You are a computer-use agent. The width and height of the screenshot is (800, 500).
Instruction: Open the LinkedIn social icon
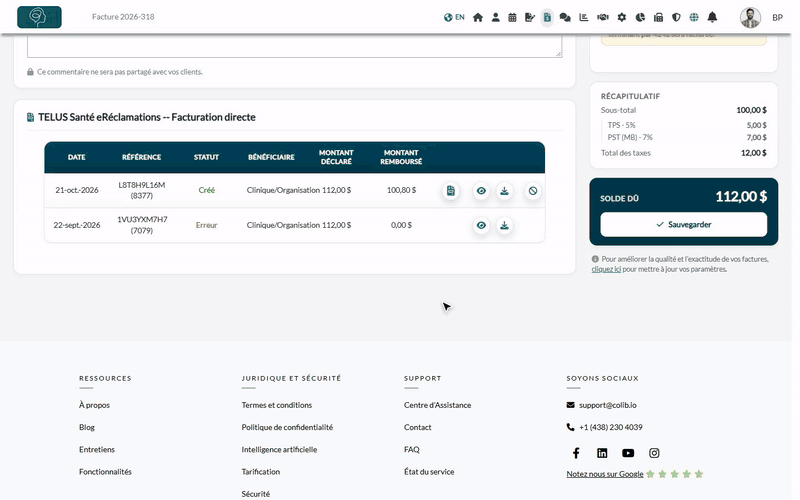pyautogui.click(x=602, y=453)
